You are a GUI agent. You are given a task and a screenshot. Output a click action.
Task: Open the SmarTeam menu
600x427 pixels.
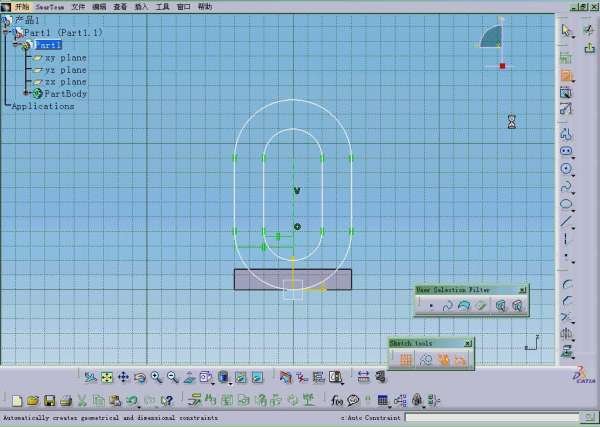point(50,7)
